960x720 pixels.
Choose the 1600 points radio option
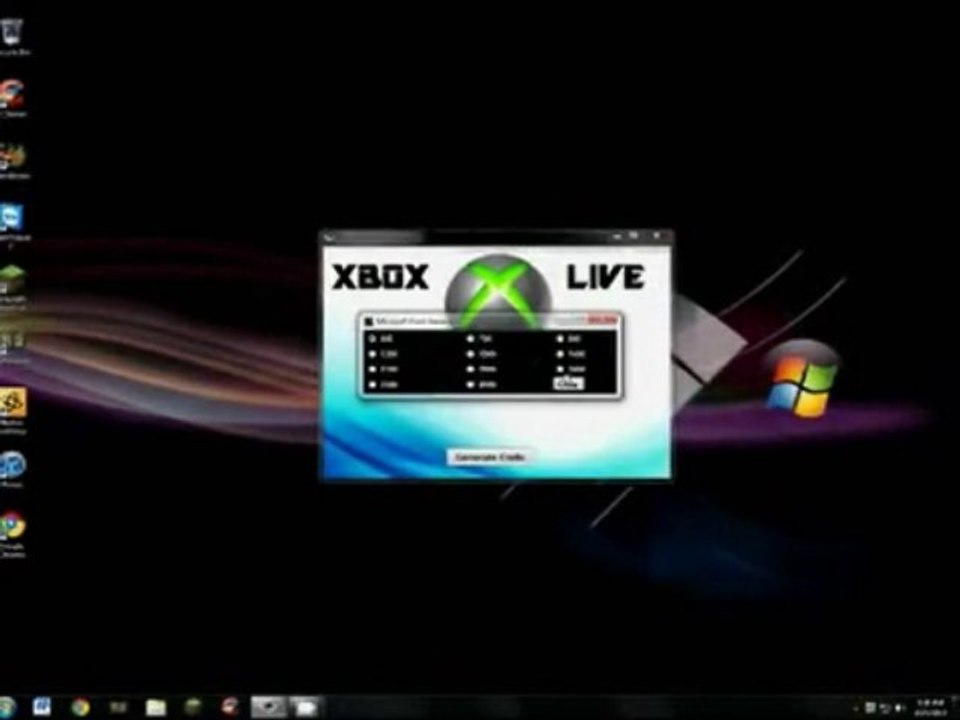pos(560,354)
